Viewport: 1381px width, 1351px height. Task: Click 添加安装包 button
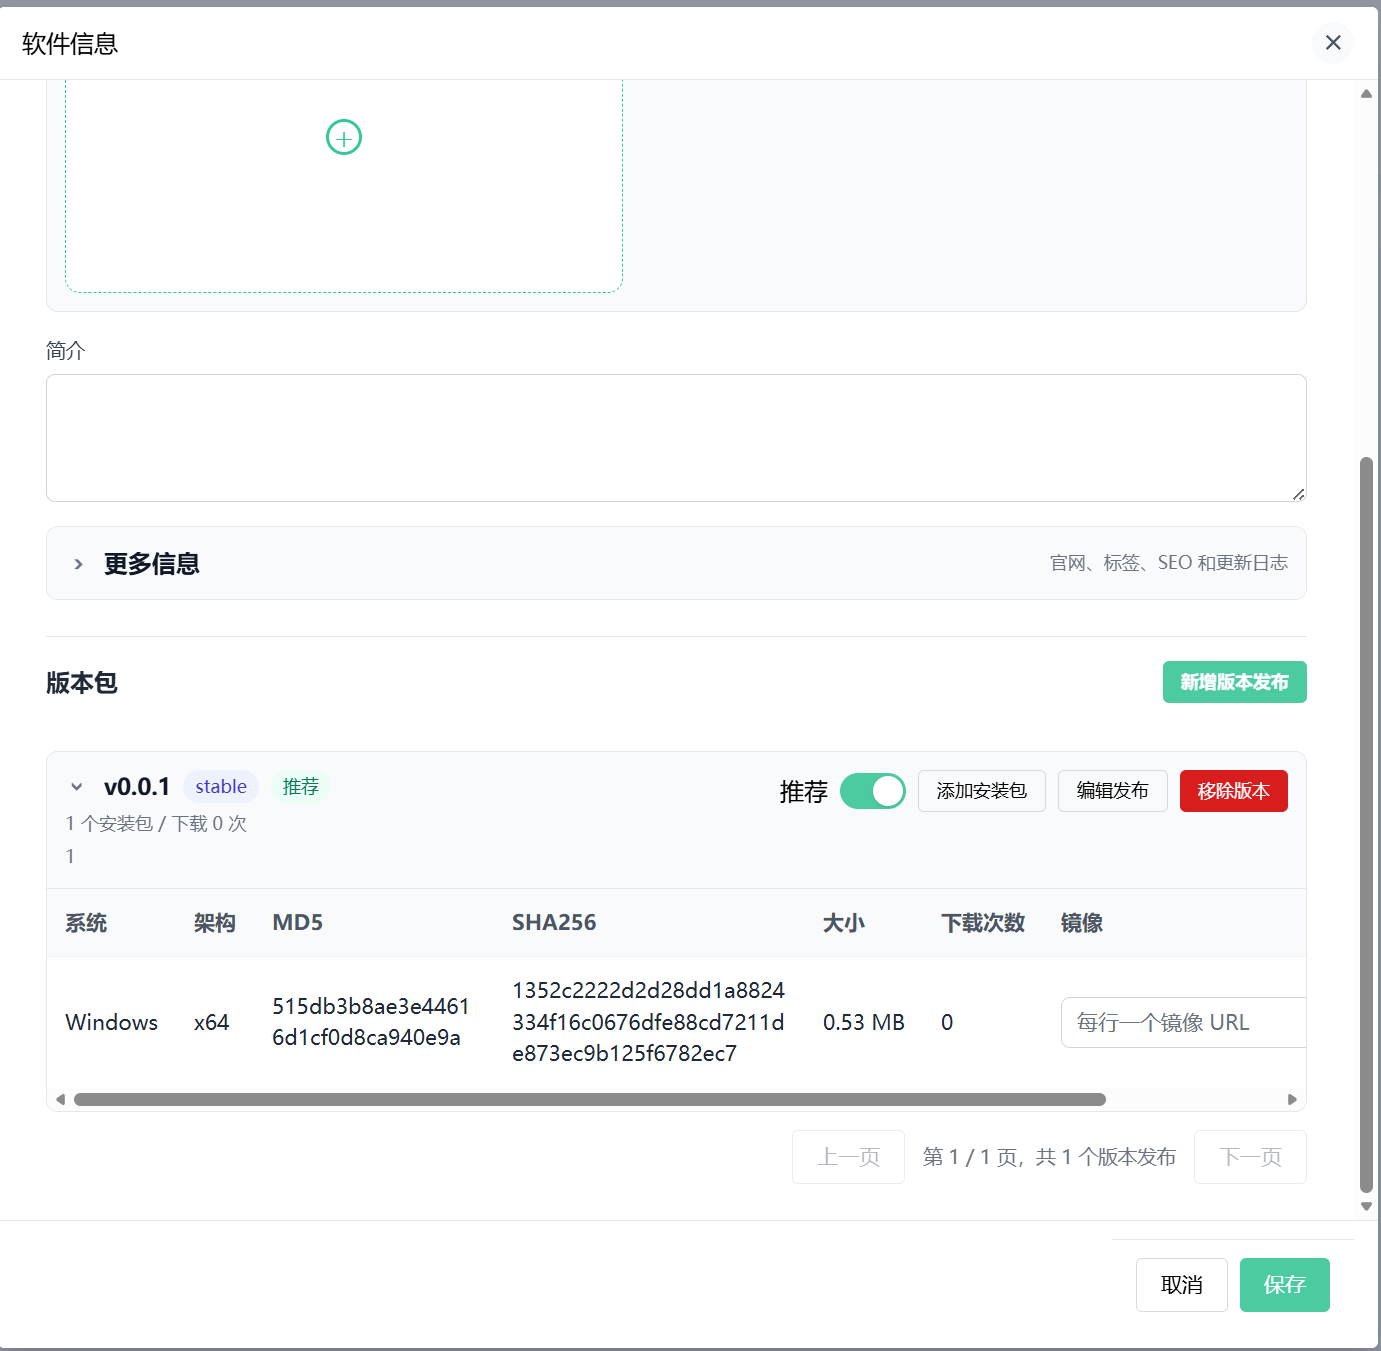[x=982, y=791]
